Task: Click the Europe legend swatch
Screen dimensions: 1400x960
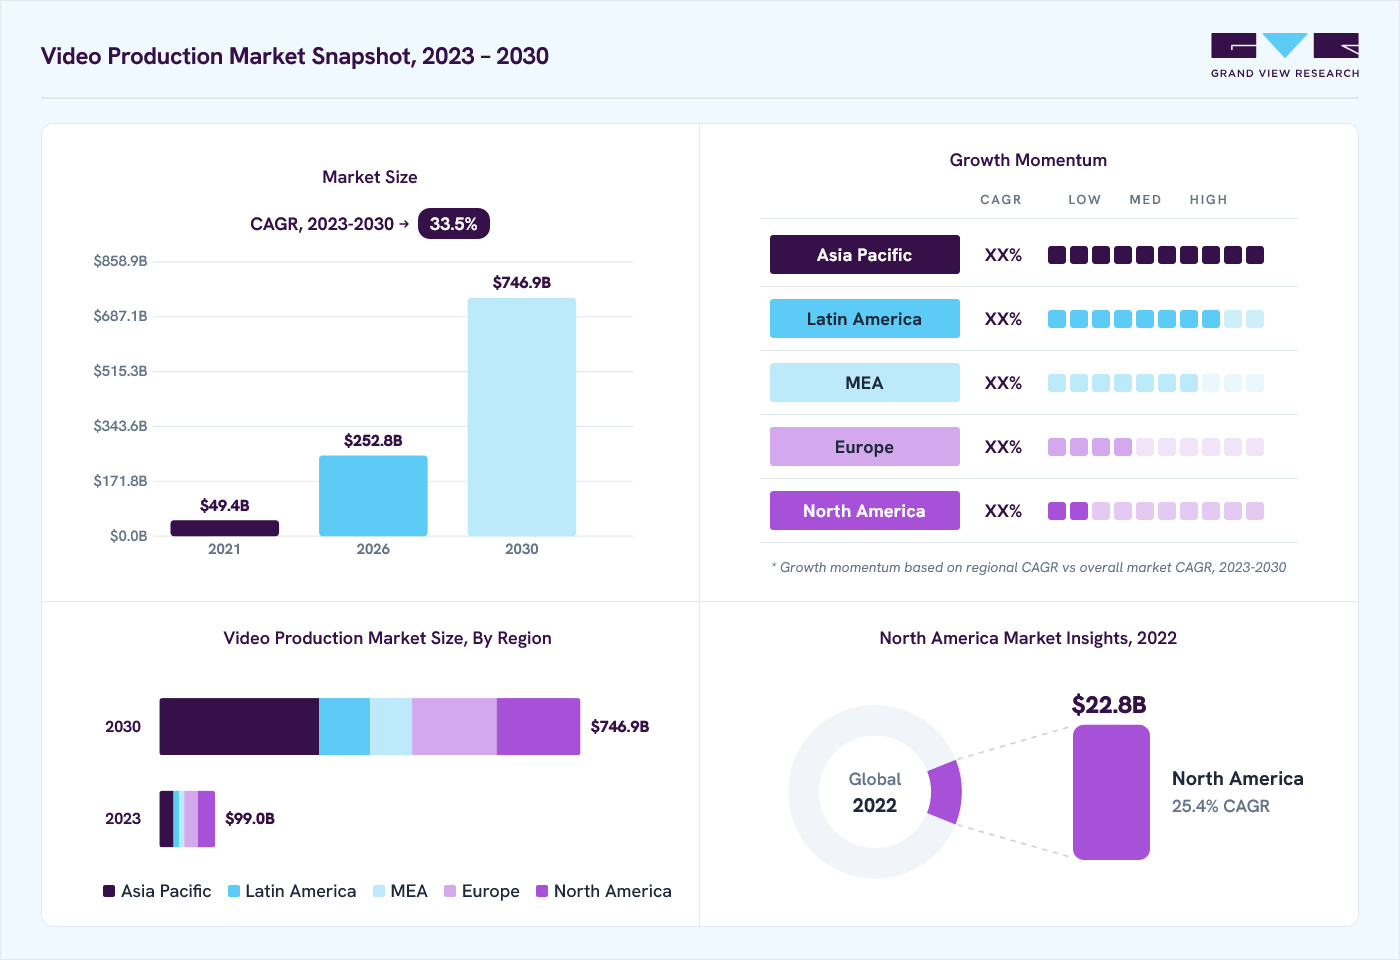Action: coord(450,891)
